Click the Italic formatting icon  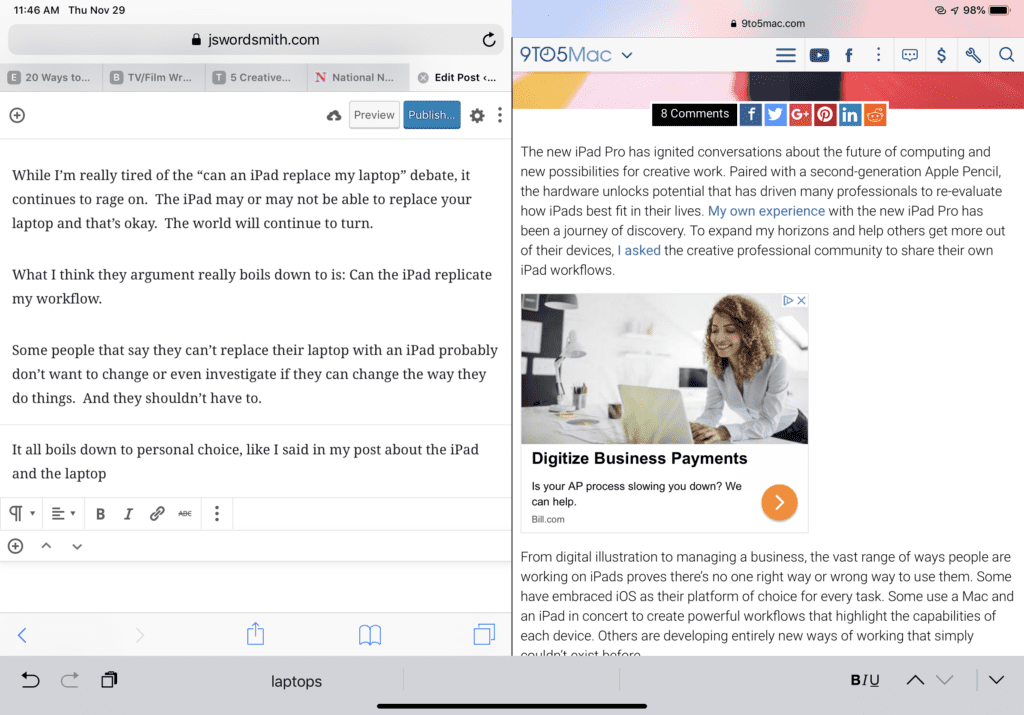pyautogui.click(x=128, y=514)
